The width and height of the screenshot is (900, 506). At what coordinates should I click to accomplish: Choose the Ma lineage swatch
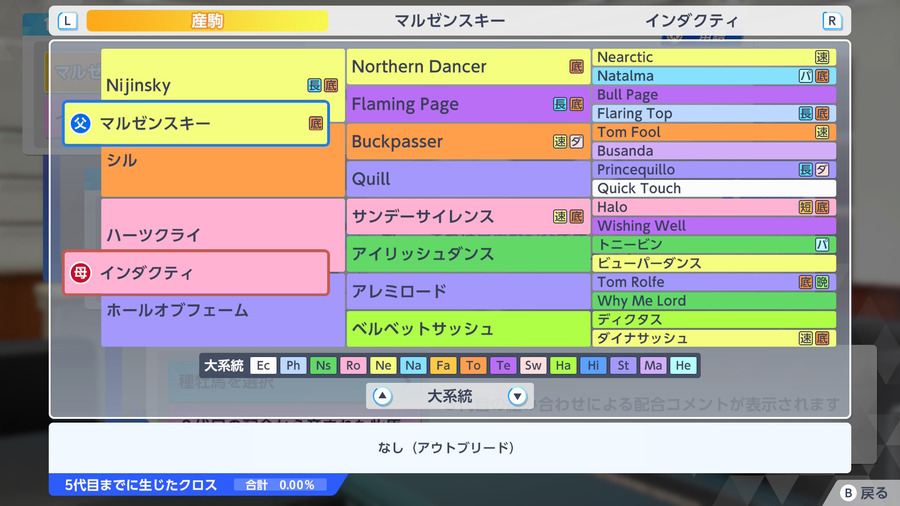click(653, 365)
